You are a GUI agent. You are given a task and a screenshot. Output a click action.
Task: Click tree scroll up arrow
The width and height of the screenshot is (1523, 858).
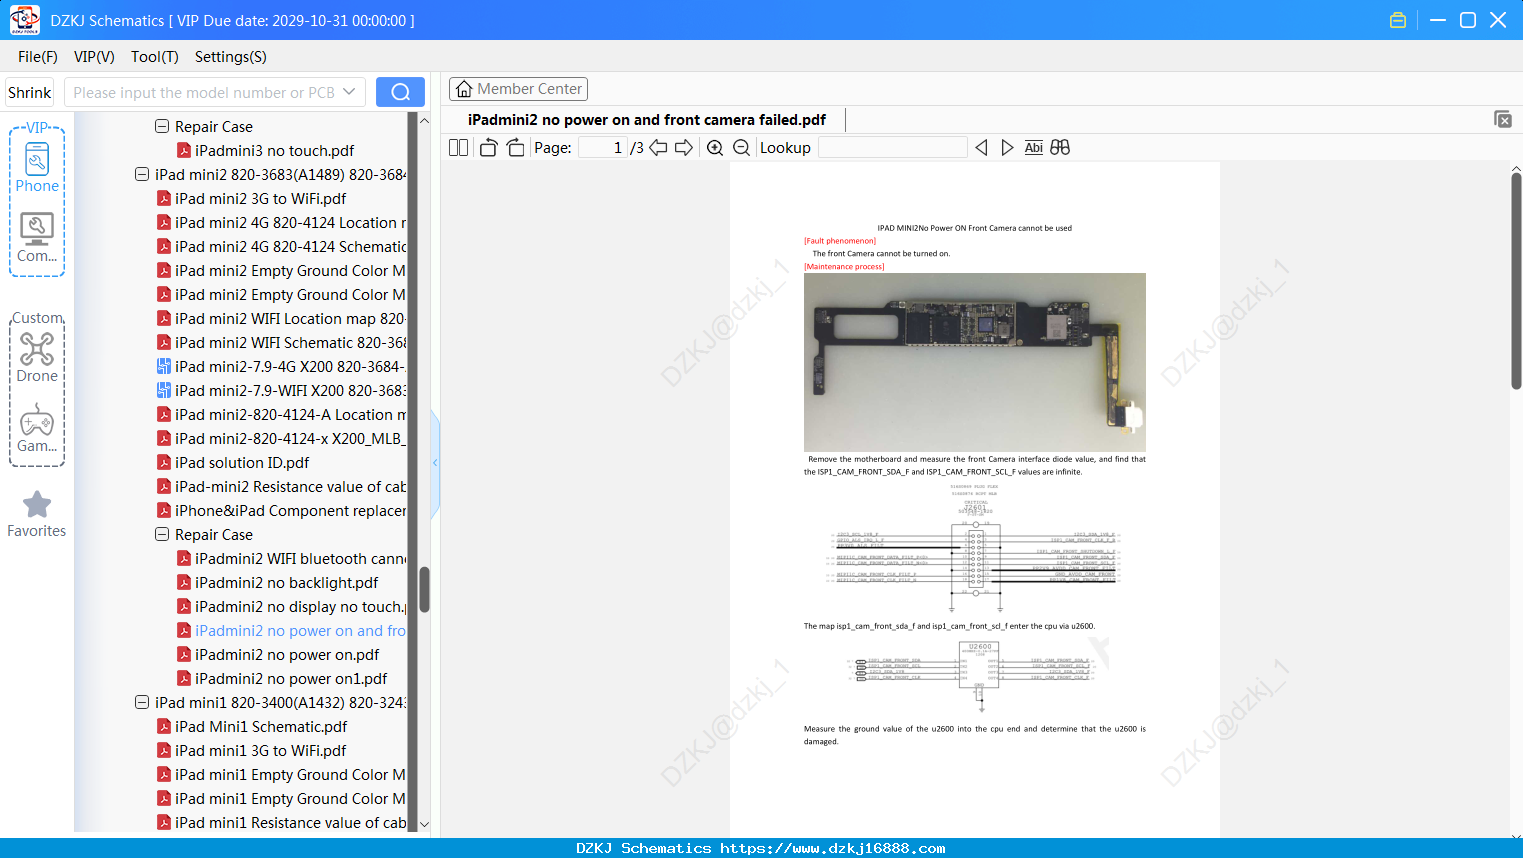(x=424, y=121)
